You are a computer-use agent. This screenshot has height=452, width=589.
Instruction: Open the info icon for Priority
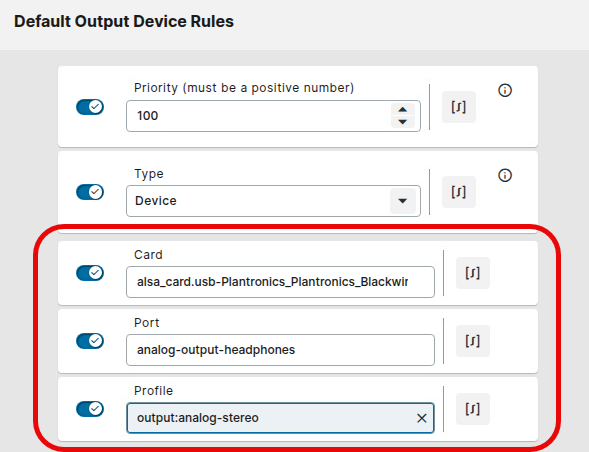click(505, 90)
